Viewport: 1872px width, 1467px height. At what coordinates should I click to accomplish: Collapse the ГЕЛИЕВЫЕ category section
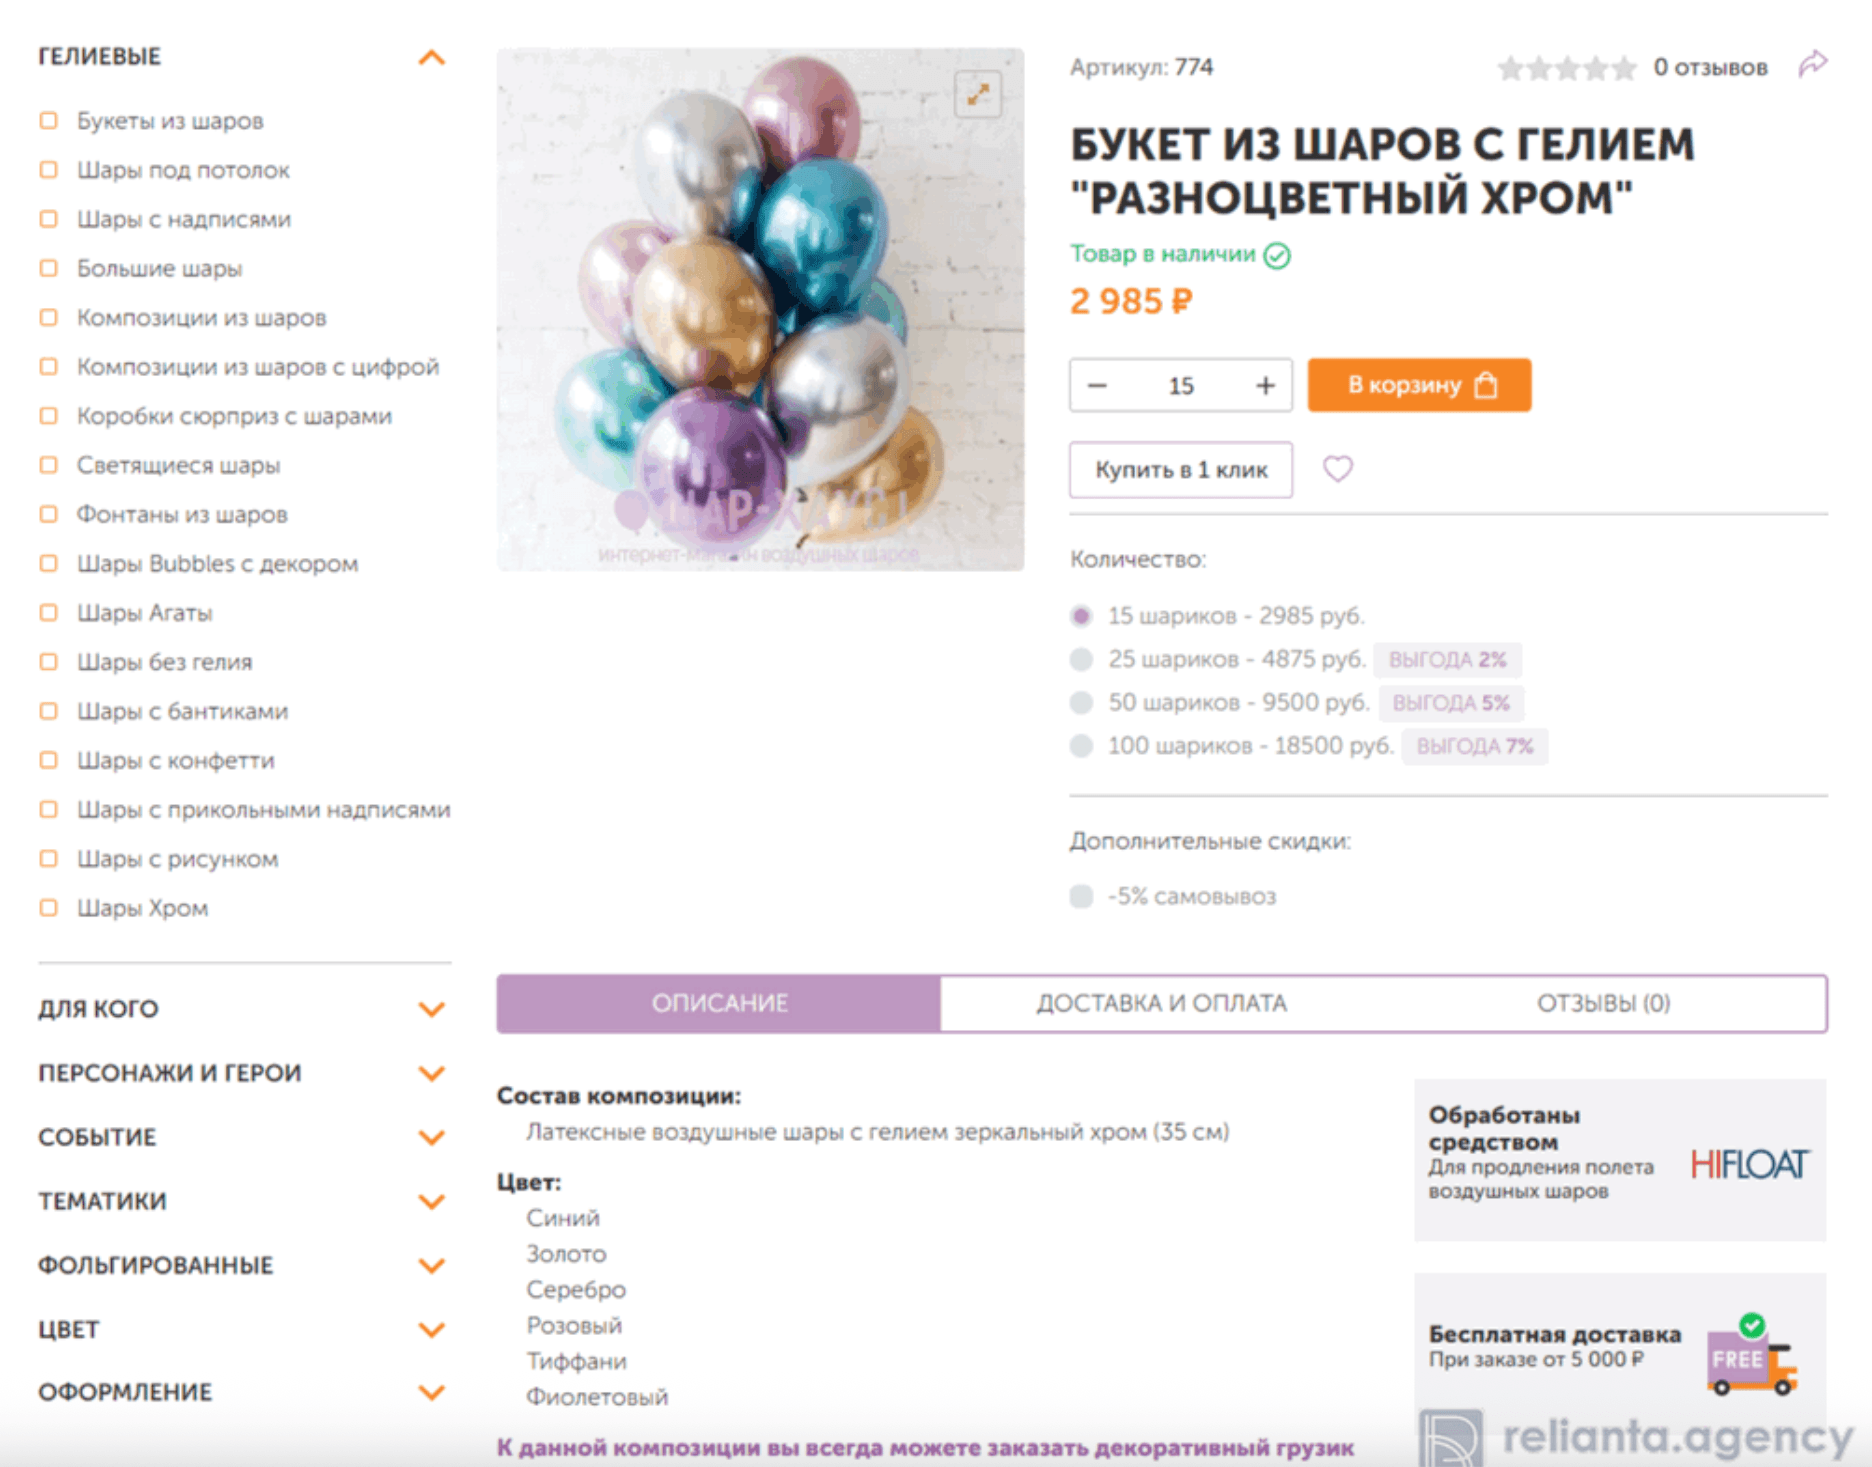click(431, 57)
